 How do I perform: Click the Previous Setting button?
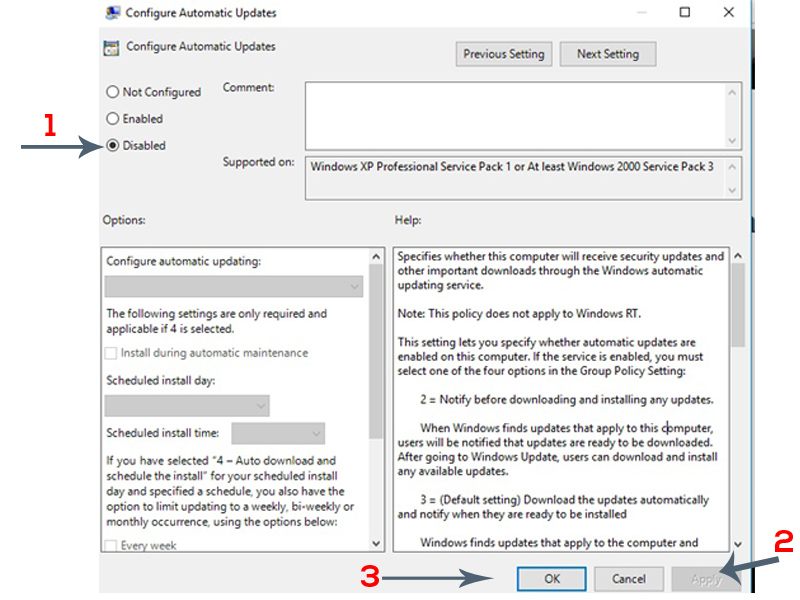point(504,54)
